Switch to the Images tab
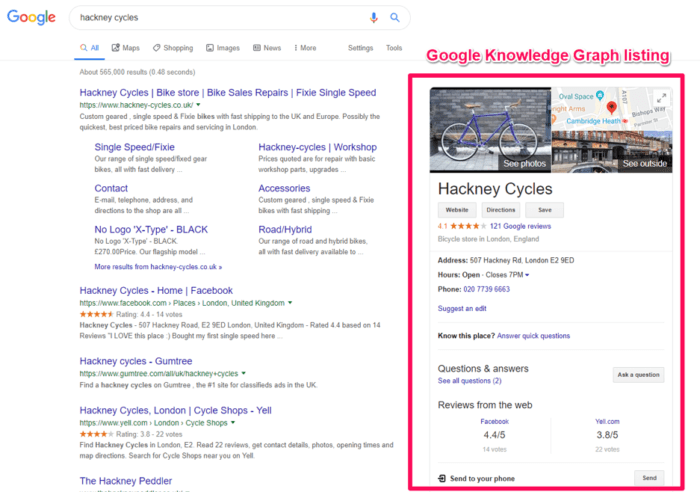 click(223, 48)
